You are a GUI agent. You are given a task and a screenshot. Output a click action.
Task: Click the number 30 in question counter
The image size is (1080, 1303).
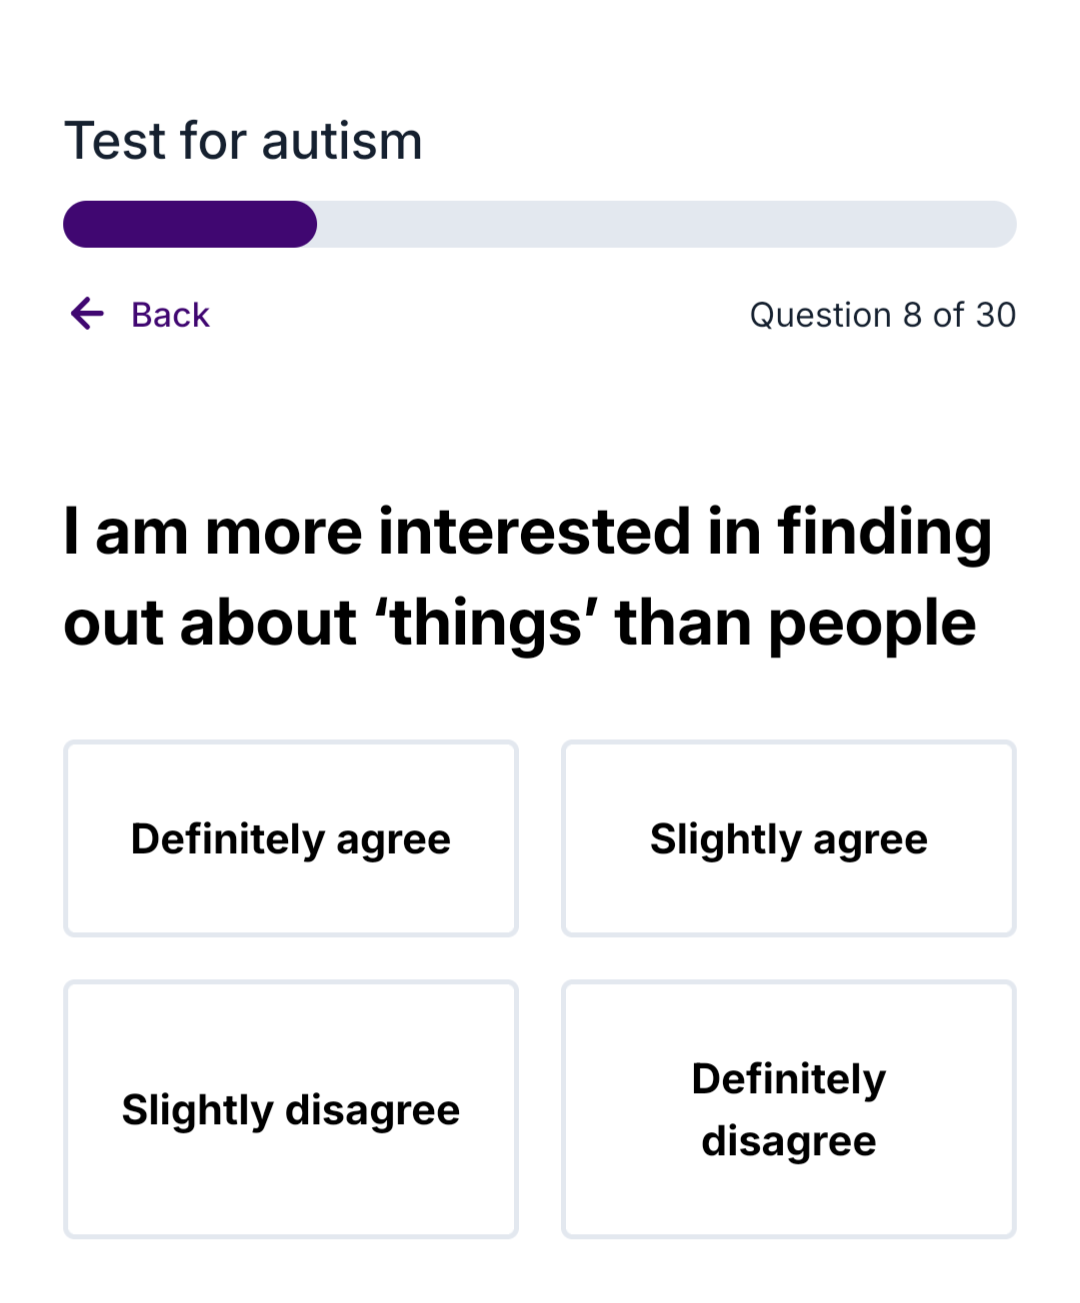point(996,315)
